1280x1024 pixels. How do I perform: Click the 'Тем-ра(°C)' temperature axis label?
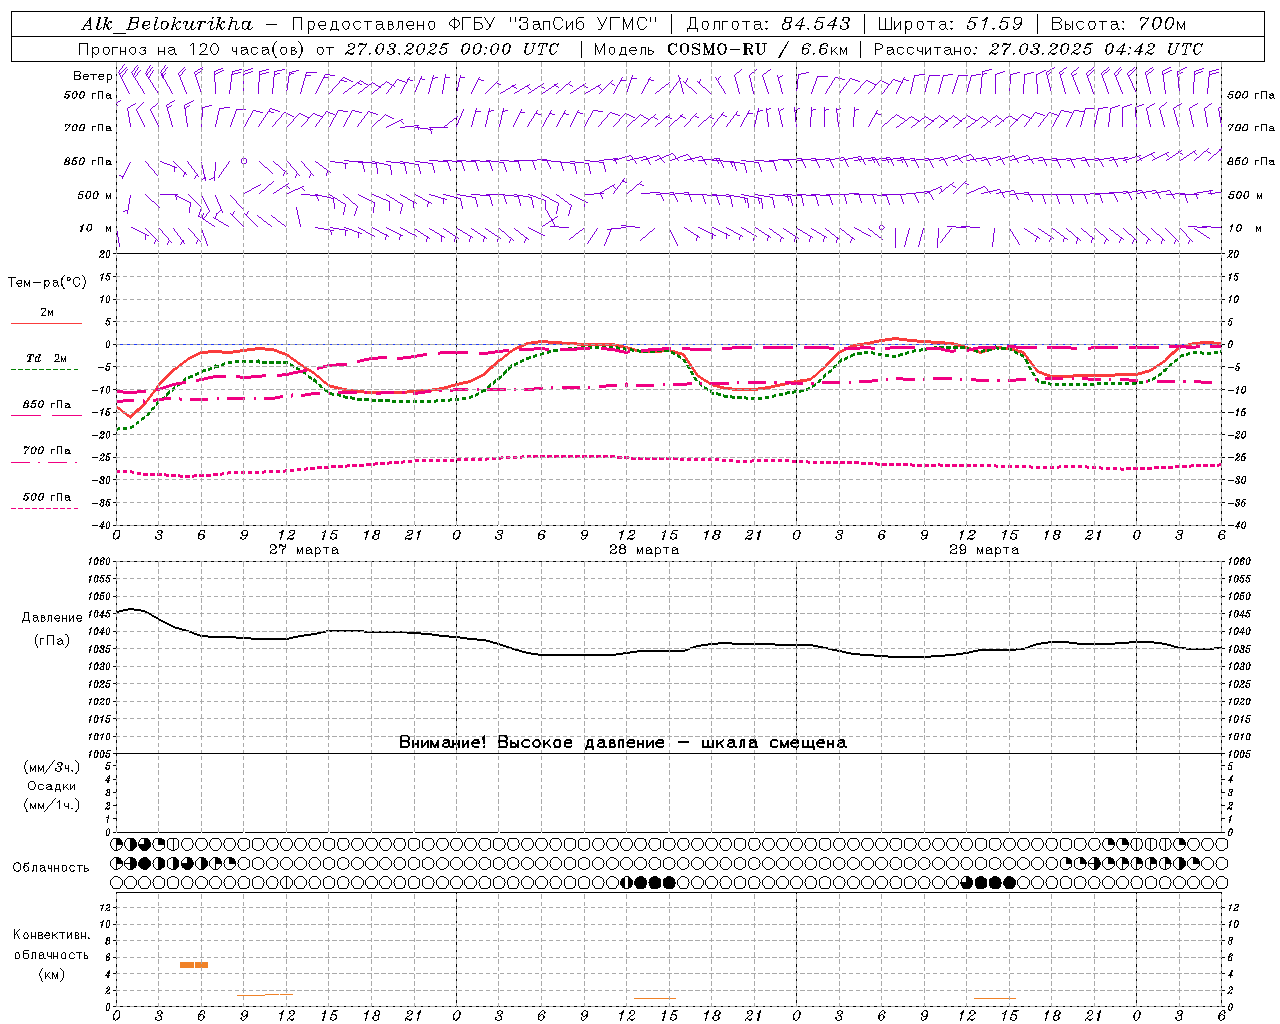click(x=47, y=283)
